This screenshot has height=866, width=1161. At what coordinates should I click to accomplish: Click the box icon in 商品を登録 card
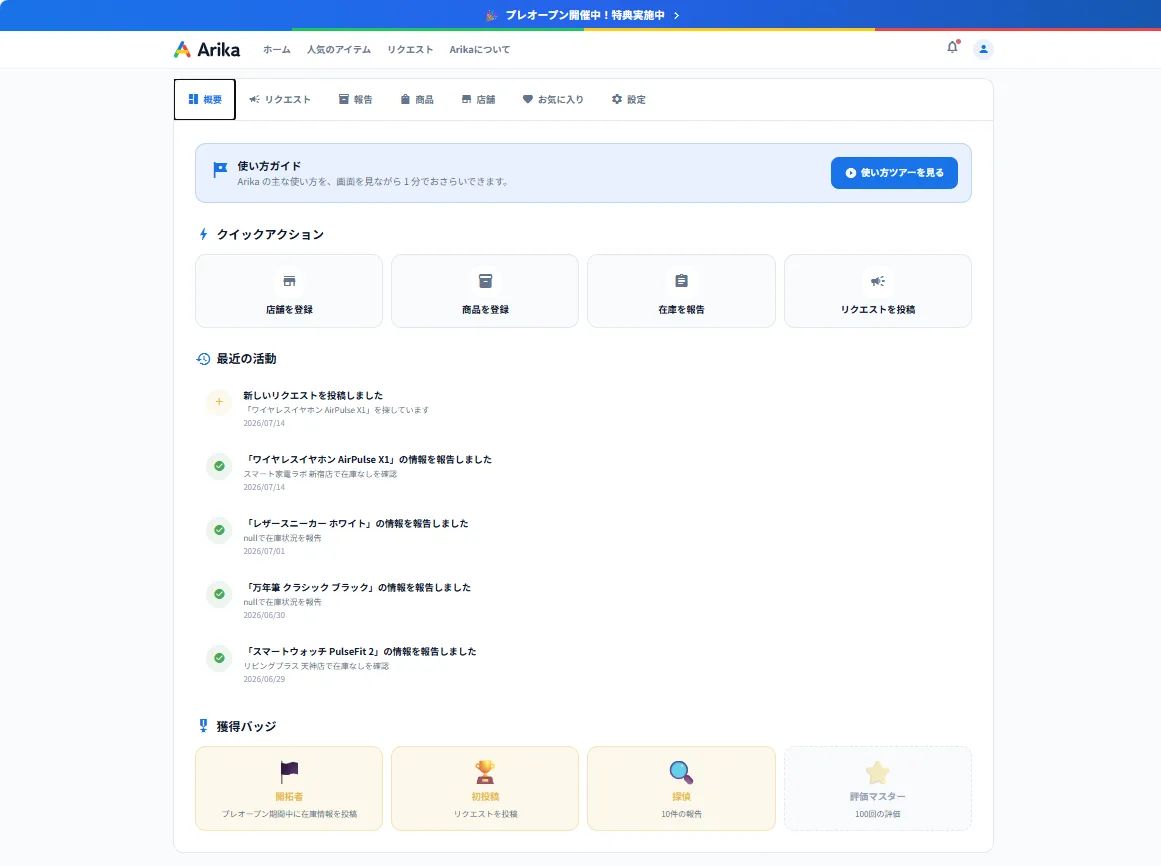pos(485,281)
